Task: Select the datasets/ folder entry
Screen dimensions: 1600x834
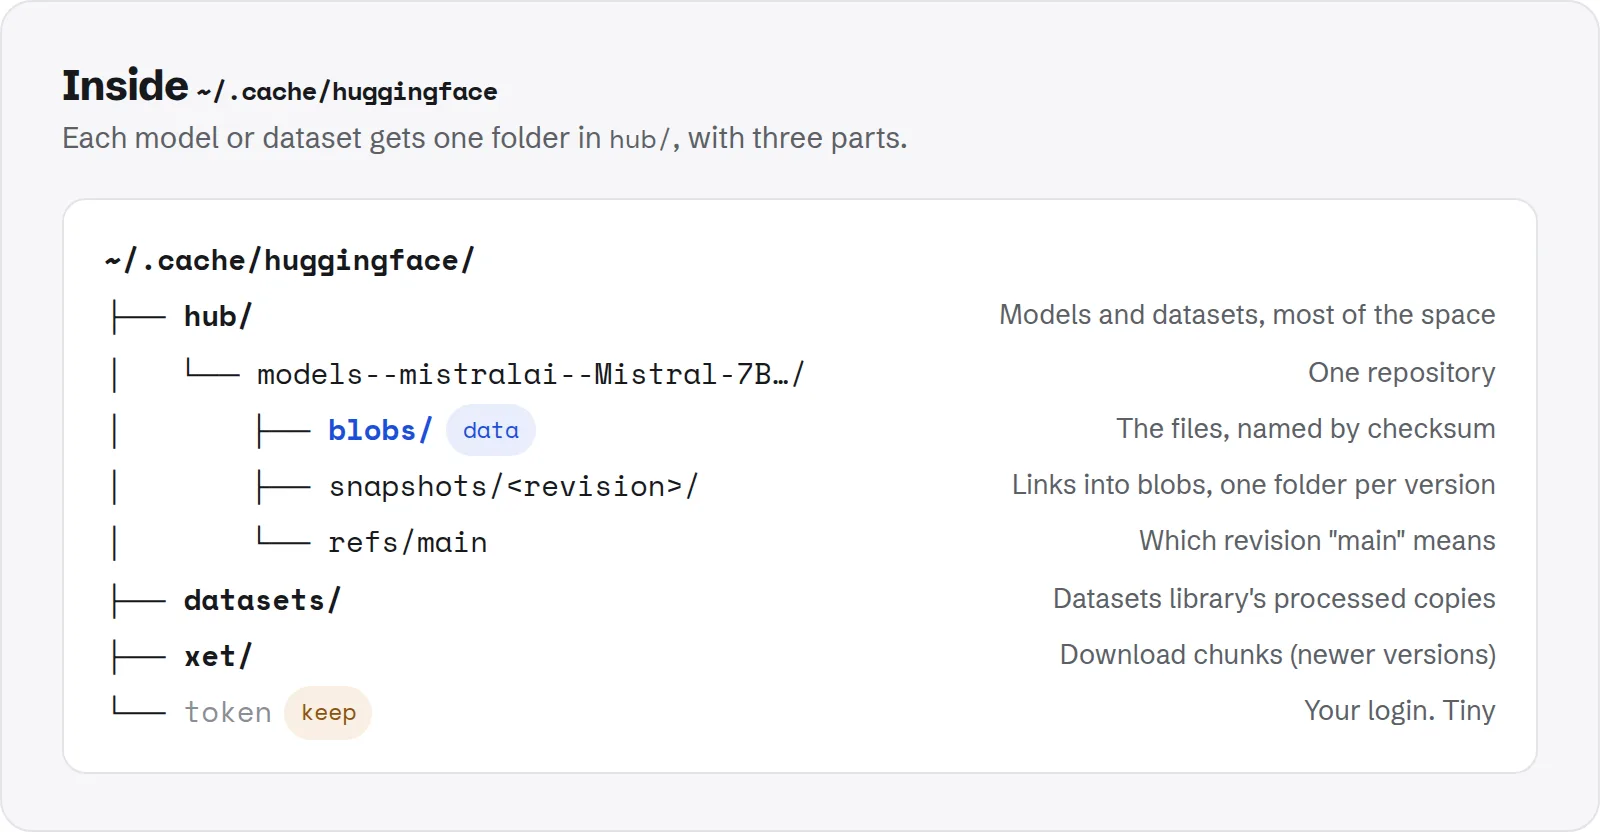Action: (262, 600)
